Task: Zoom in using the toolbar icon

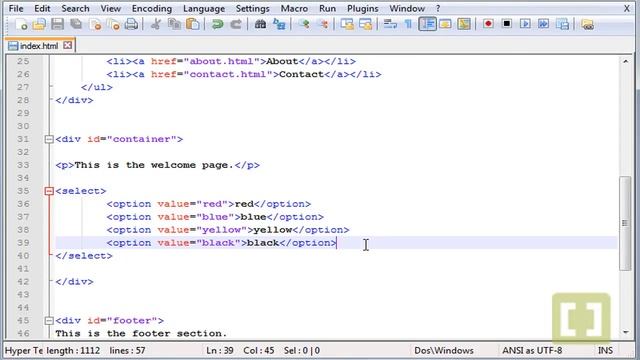Action: 304,24
